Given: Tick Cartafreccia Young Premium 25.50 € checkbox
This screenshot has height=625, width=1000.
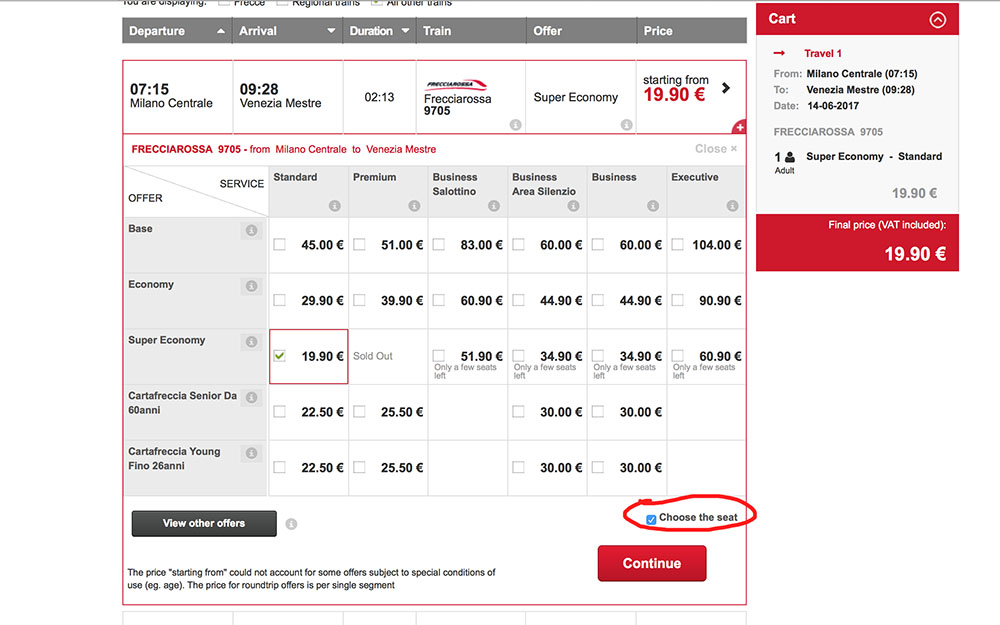Looking at the screenshot, I should pos(359,467).
